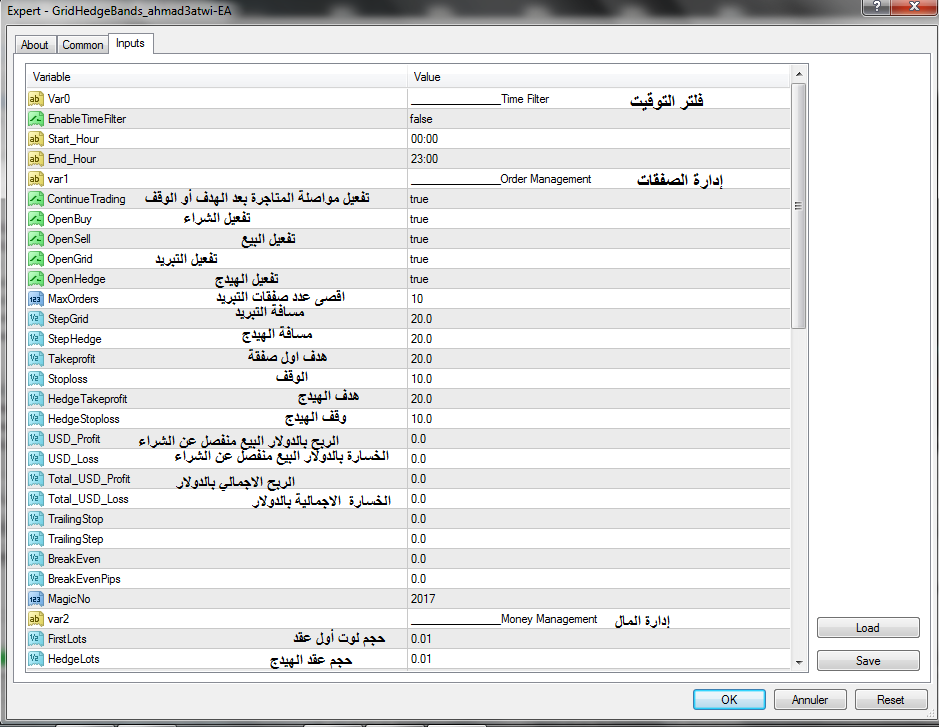
Task: Switch to the About tab
Action: pos(35,45)
